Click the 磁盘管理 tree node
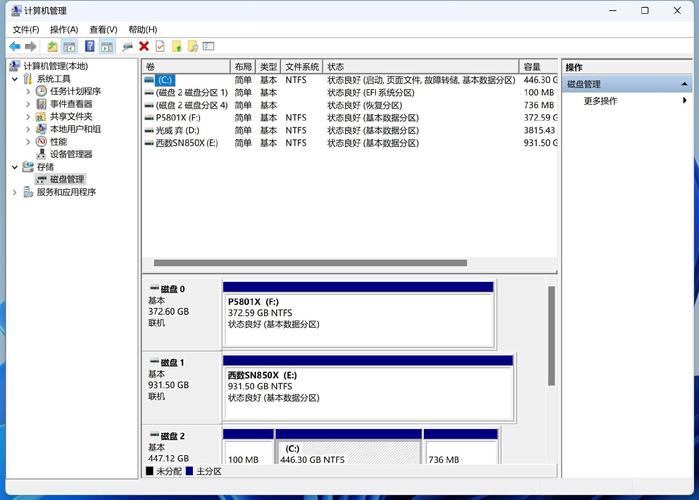The image size is (699, 500). click(x=66, y=179)
